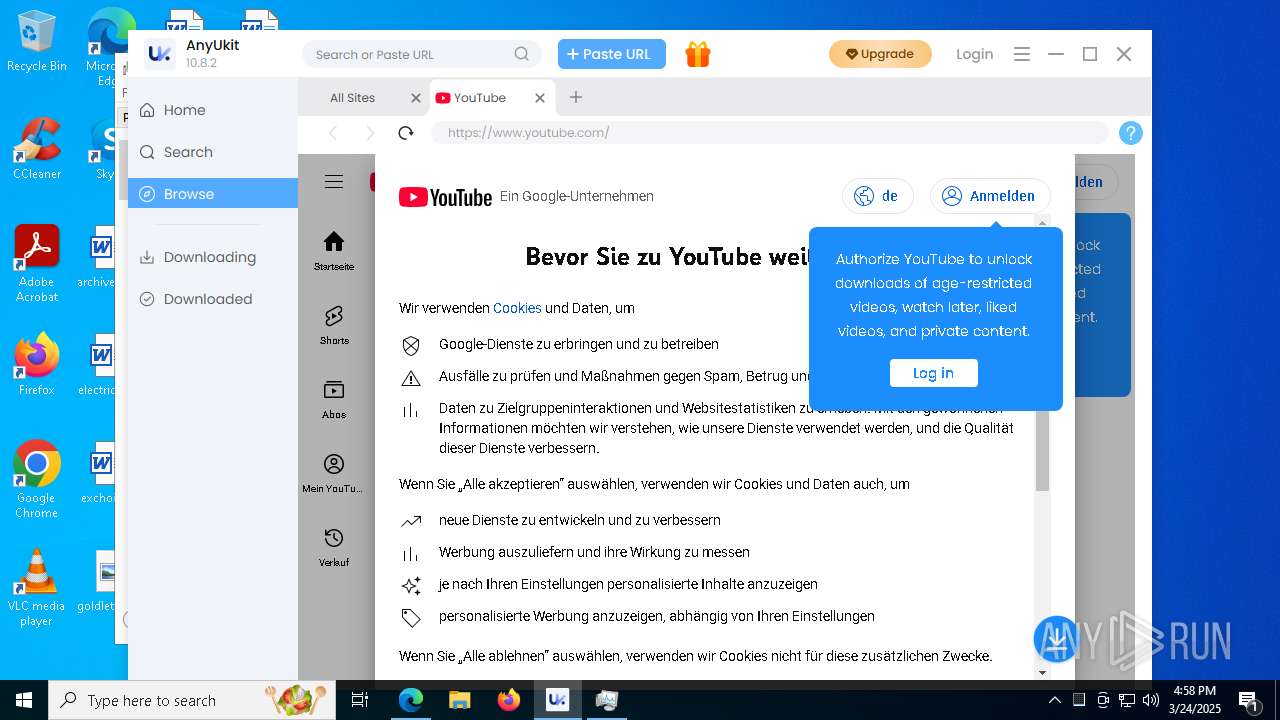Open Task View on the taskbar
Viewport: 1280px width, 720px height.
(x=360, y=700)
